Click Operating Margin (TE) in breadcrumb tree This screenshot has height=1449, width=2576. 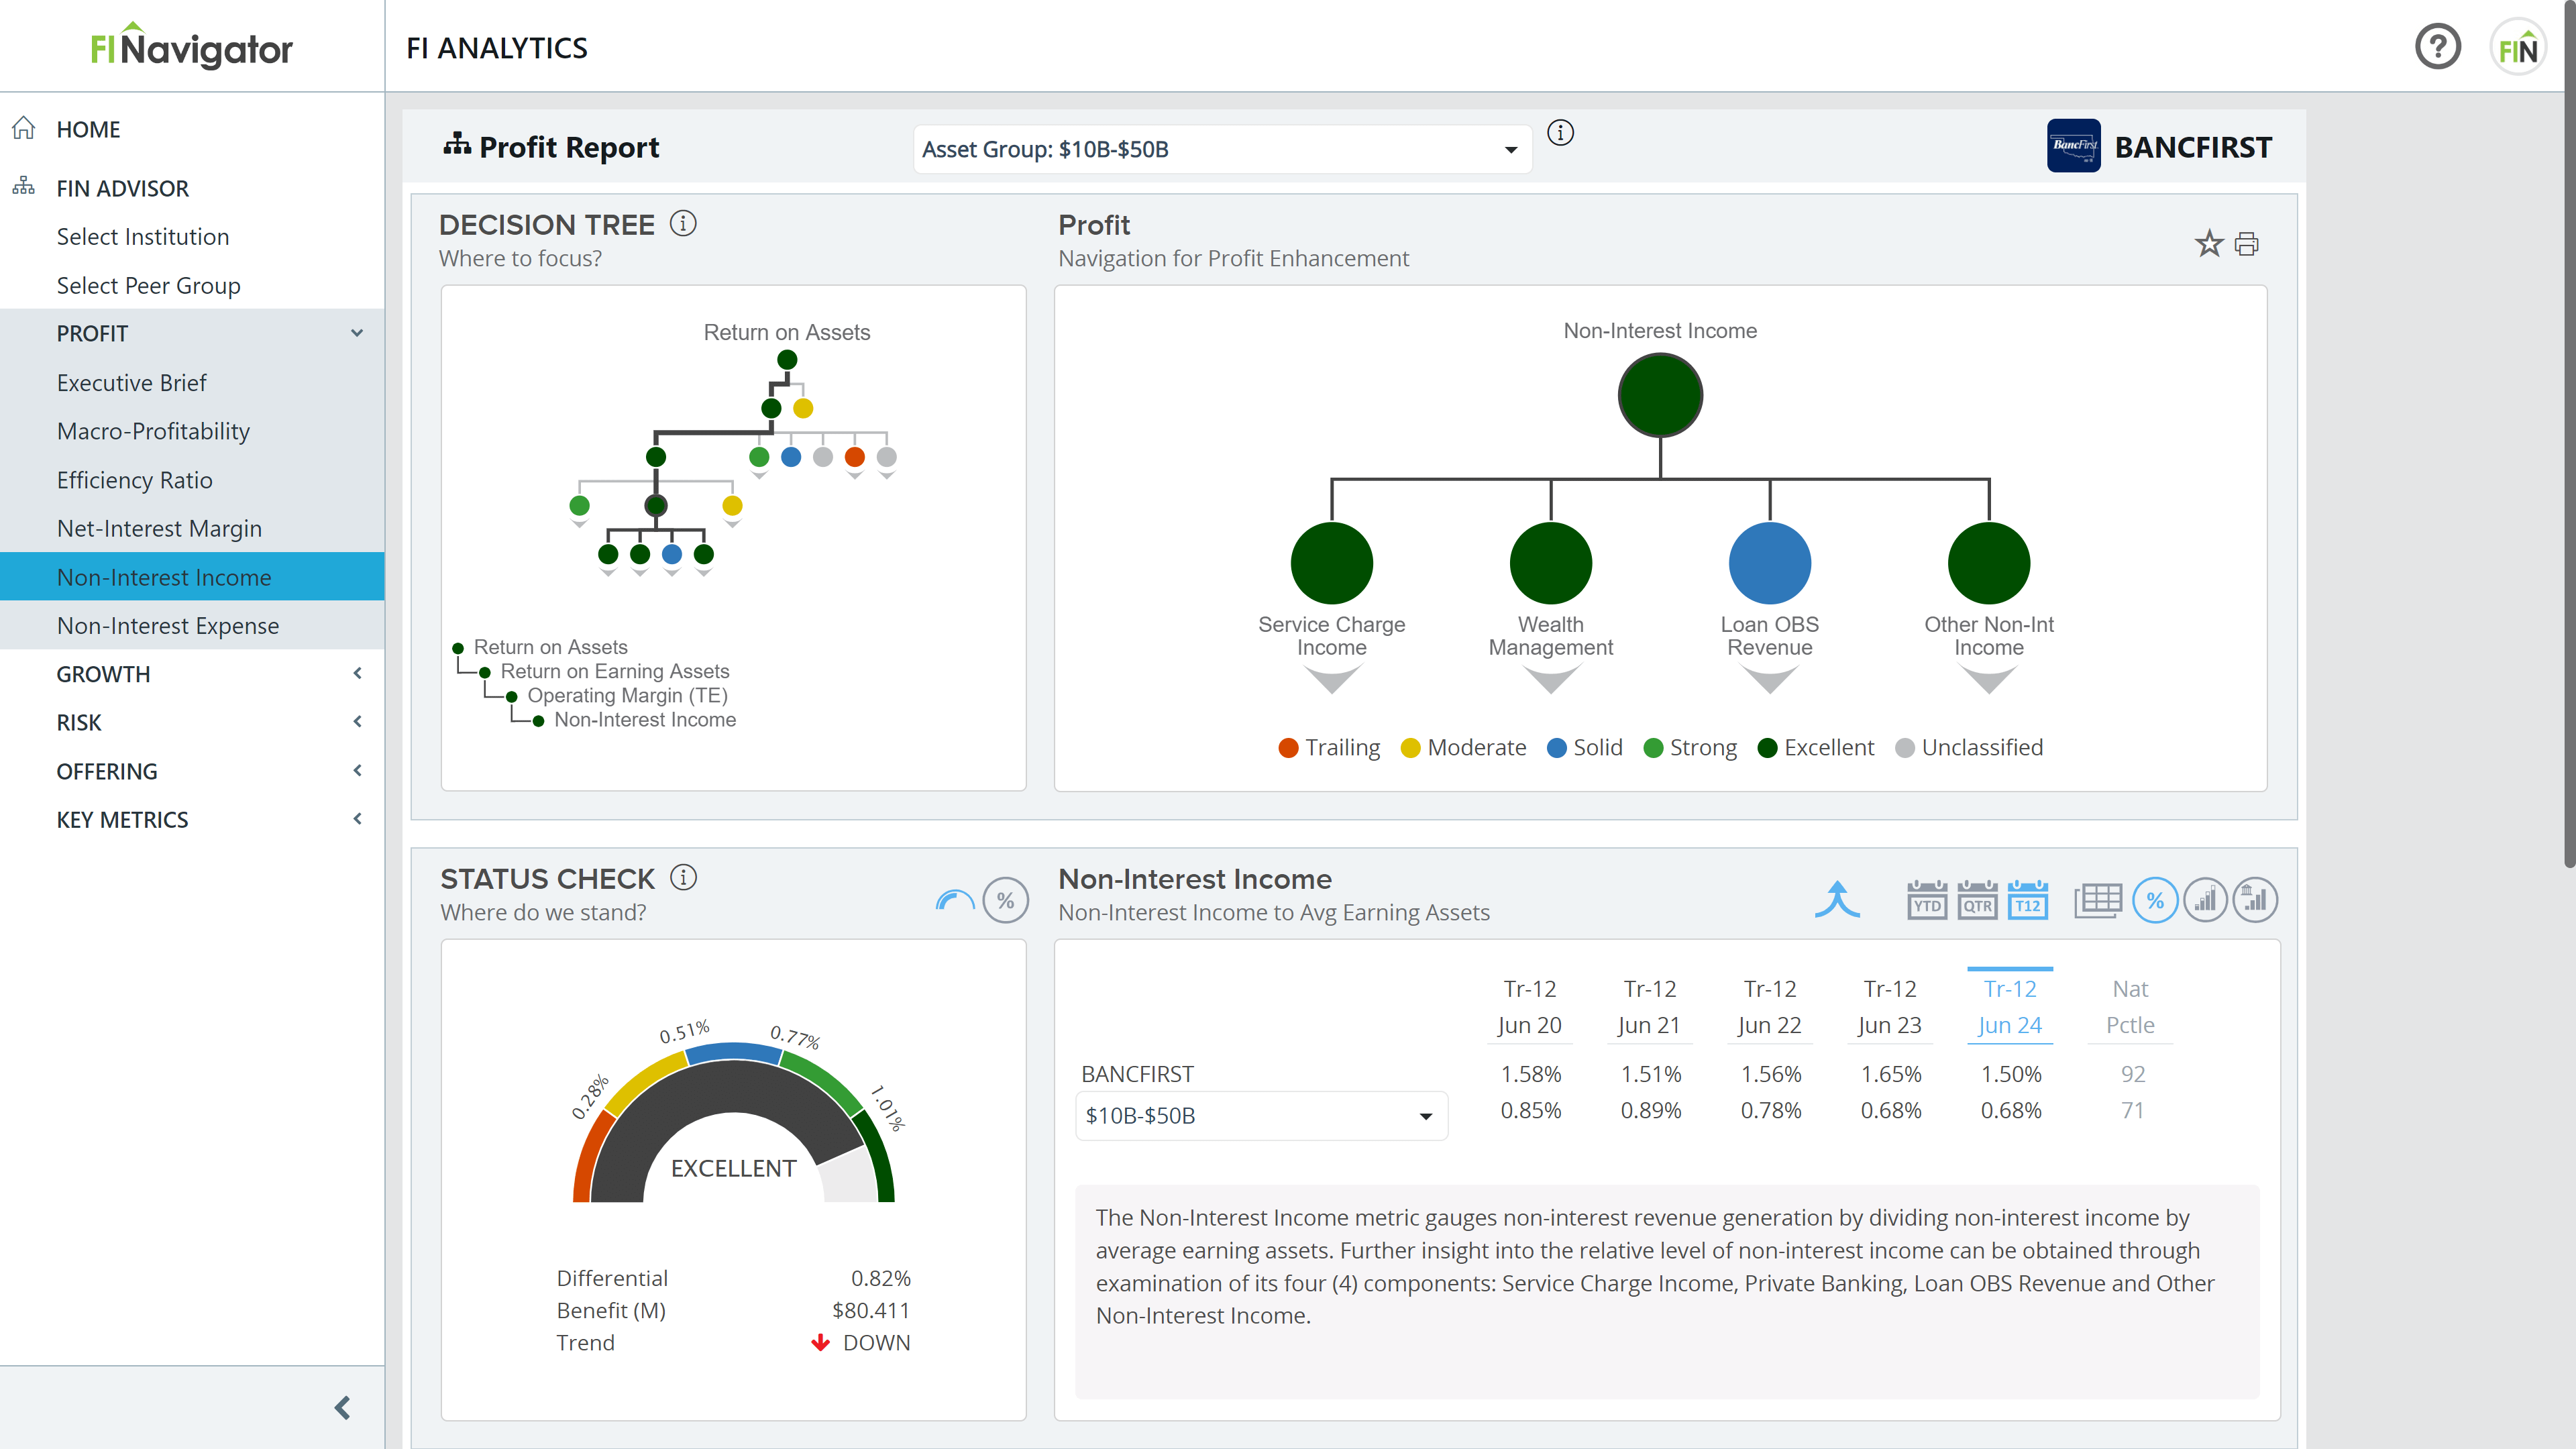tap(627, 695)
